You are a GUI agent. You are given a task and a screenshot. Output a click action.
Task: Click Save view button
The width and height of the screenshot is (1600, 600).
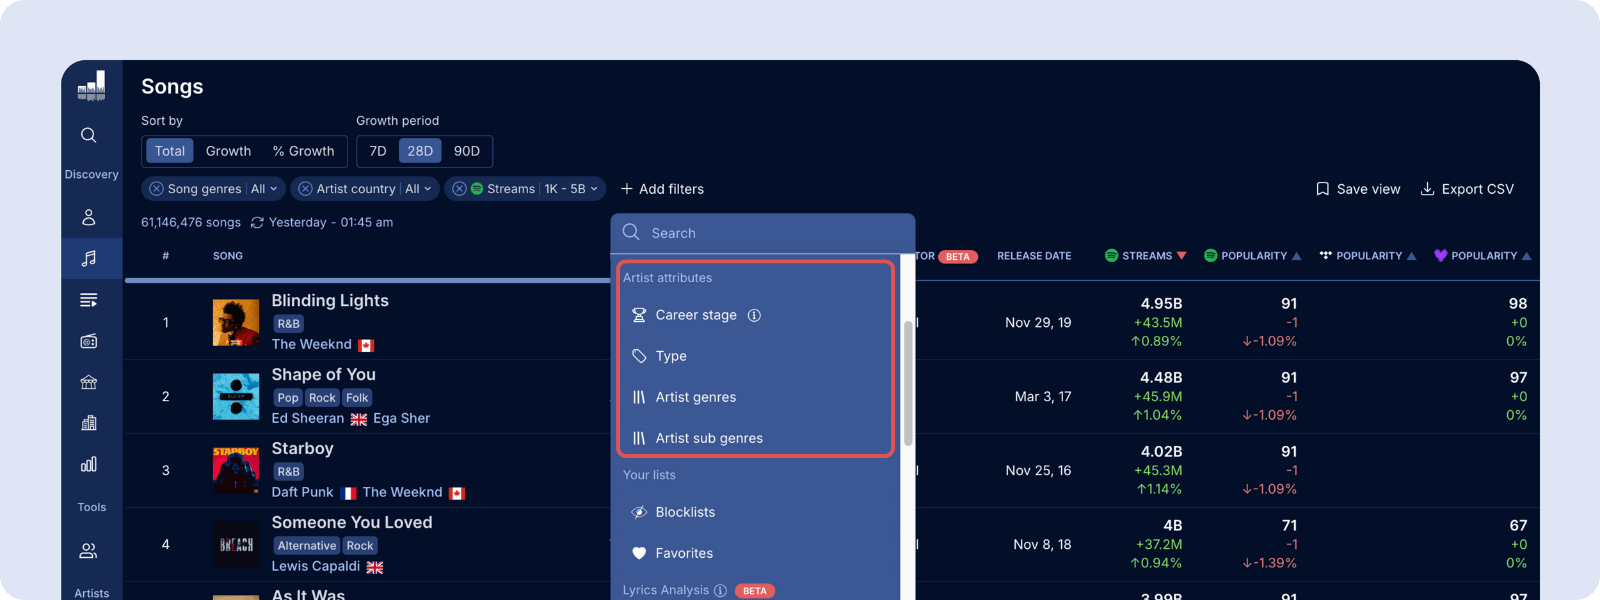point(1358,189)
